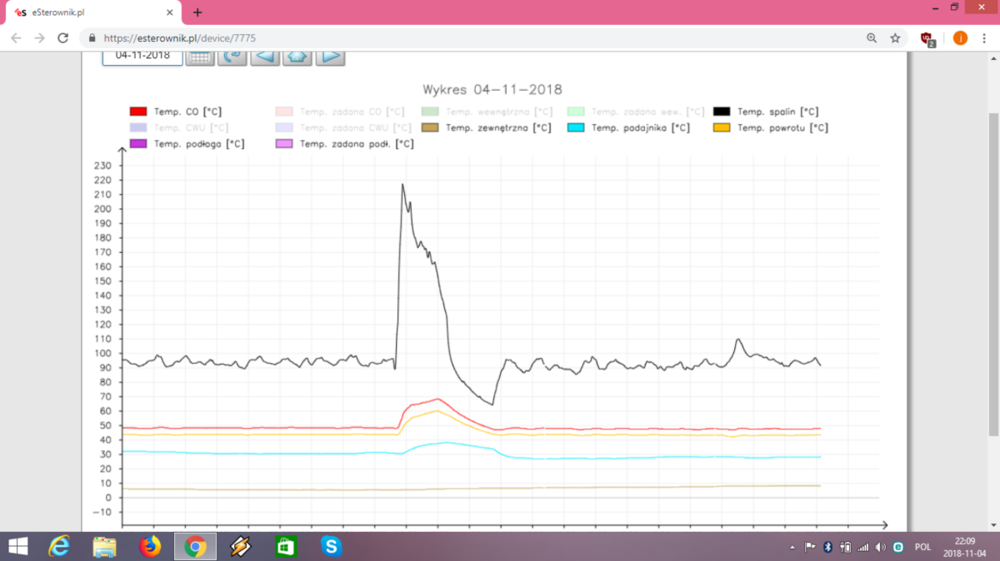Click the home icon between chart arrows

click(x=298, y=56)
